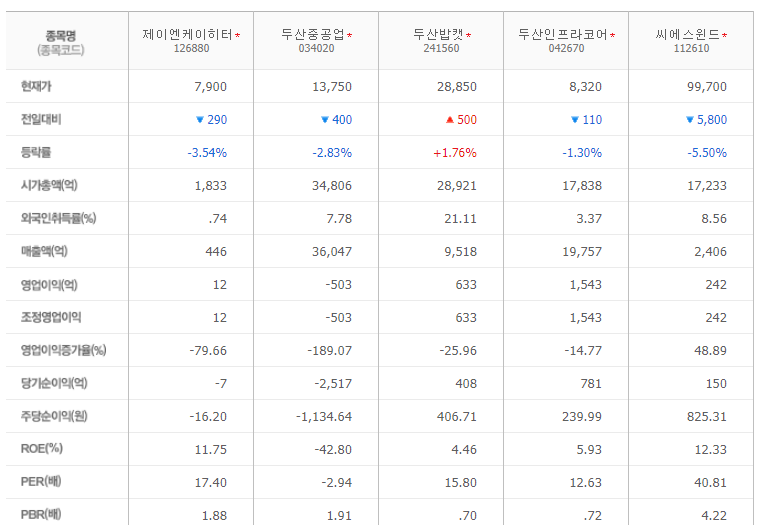Click growth rate value 48.89

710,351
